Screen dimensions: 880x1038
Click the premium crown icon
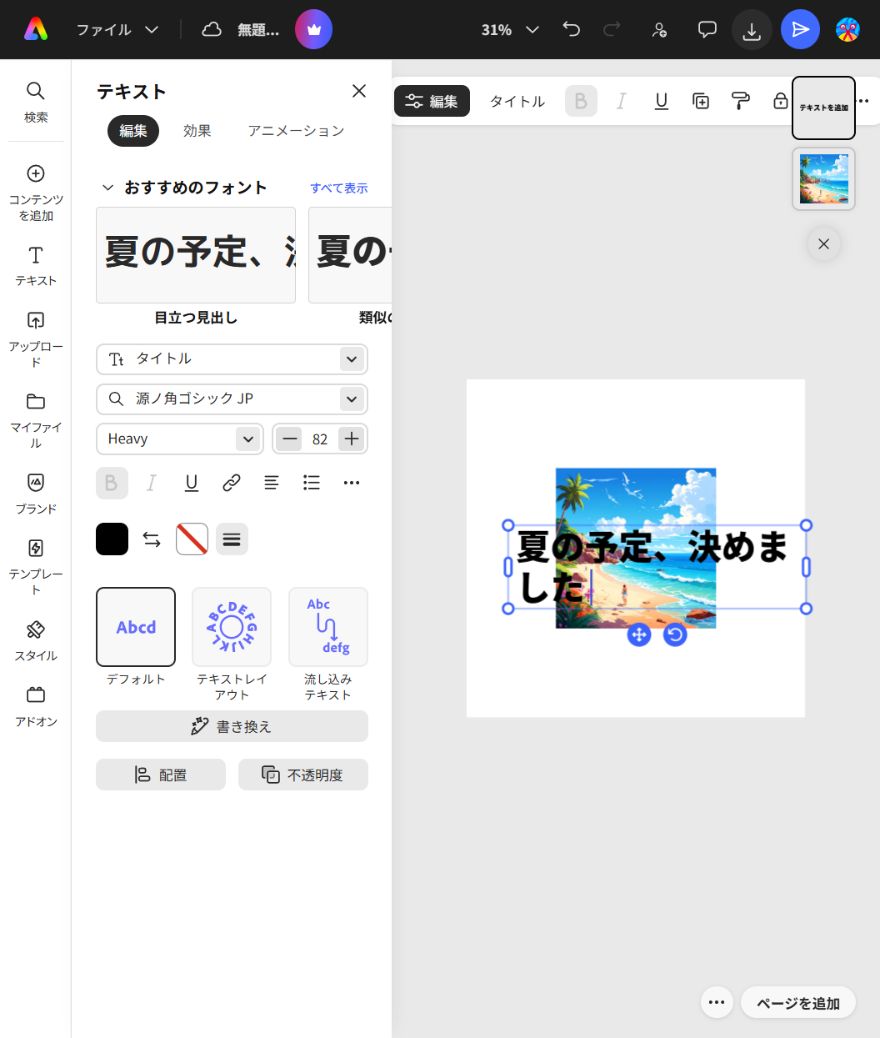point(313,29)
